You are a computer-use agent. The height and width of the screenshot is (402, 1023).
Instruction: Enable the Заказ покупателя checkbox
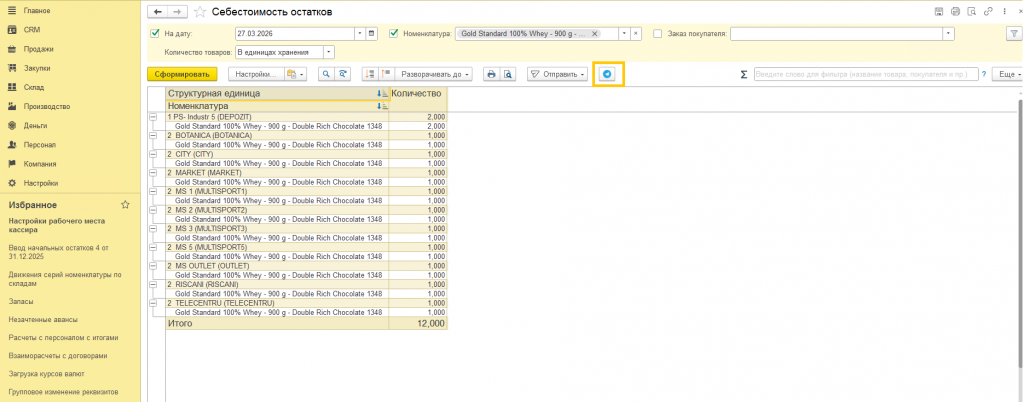point(658,33)
